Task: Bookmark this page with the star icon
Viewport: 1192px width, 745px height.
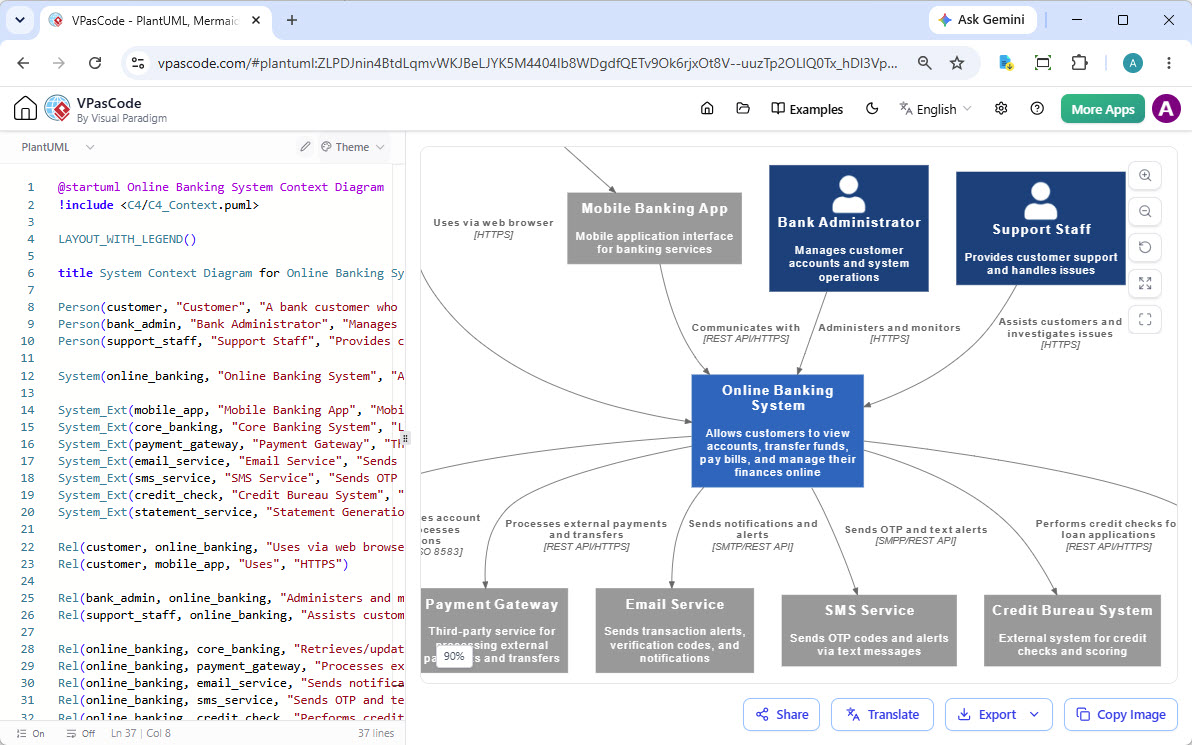Action: (957, 63)
